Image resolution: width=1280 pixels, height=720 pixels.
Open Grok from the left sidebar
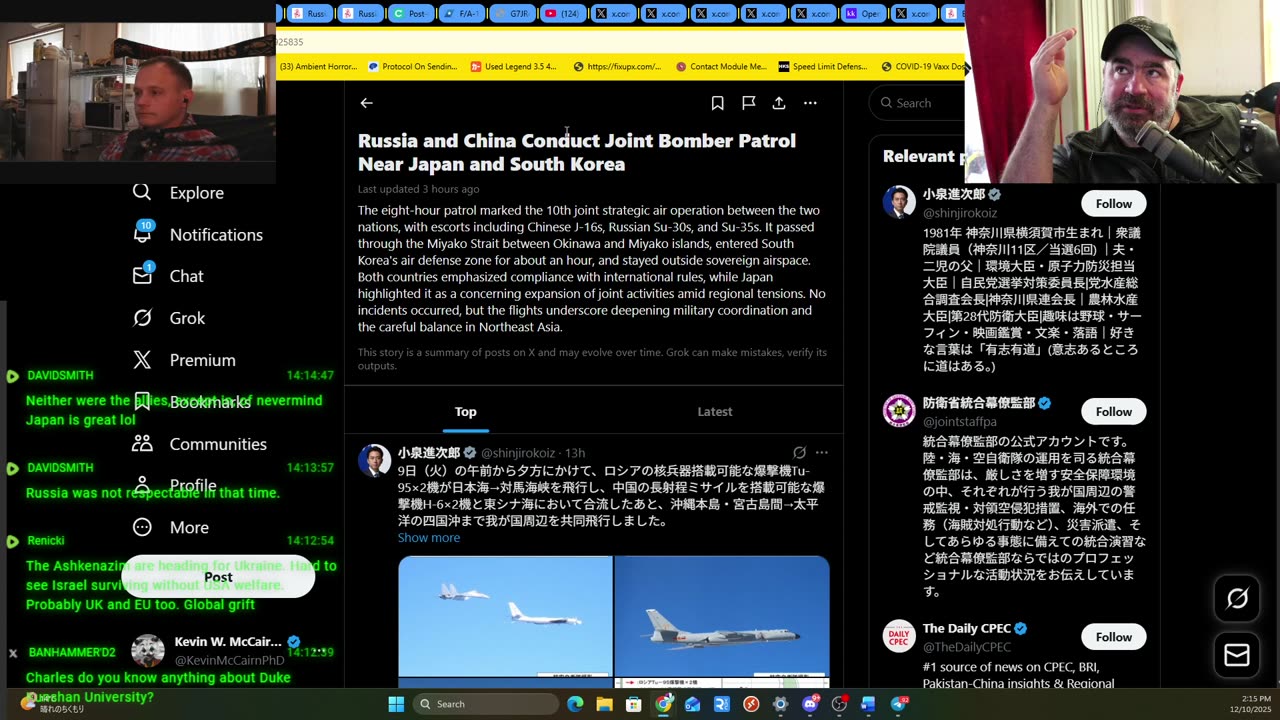tap(170, 318)
